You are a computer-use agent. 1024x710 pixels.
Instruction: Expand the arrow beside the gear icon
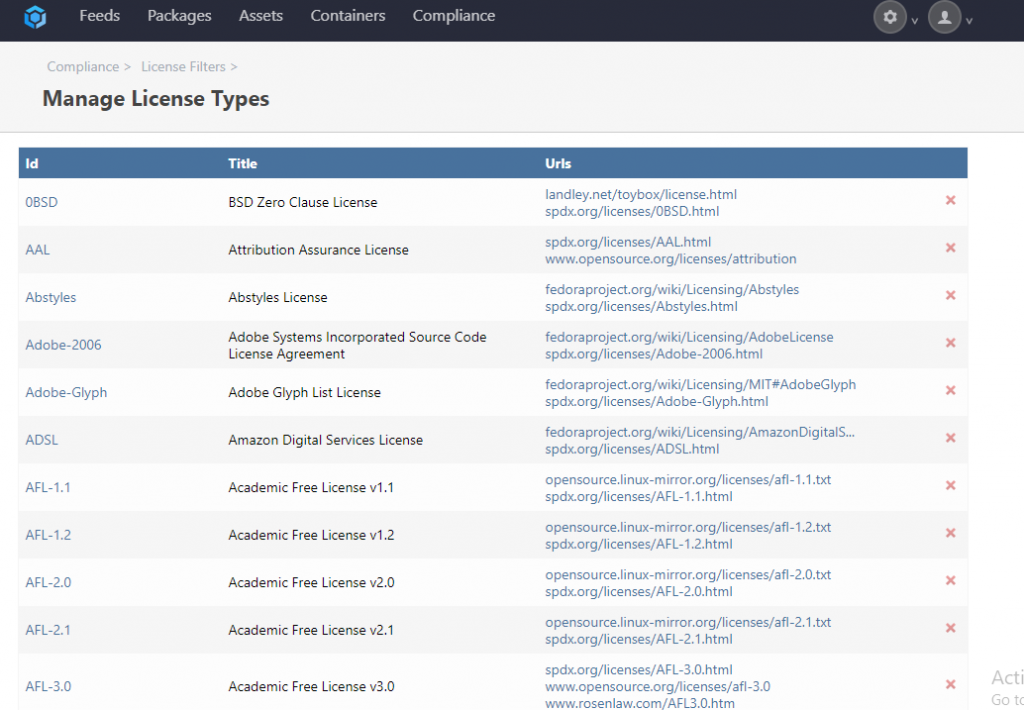914,21
